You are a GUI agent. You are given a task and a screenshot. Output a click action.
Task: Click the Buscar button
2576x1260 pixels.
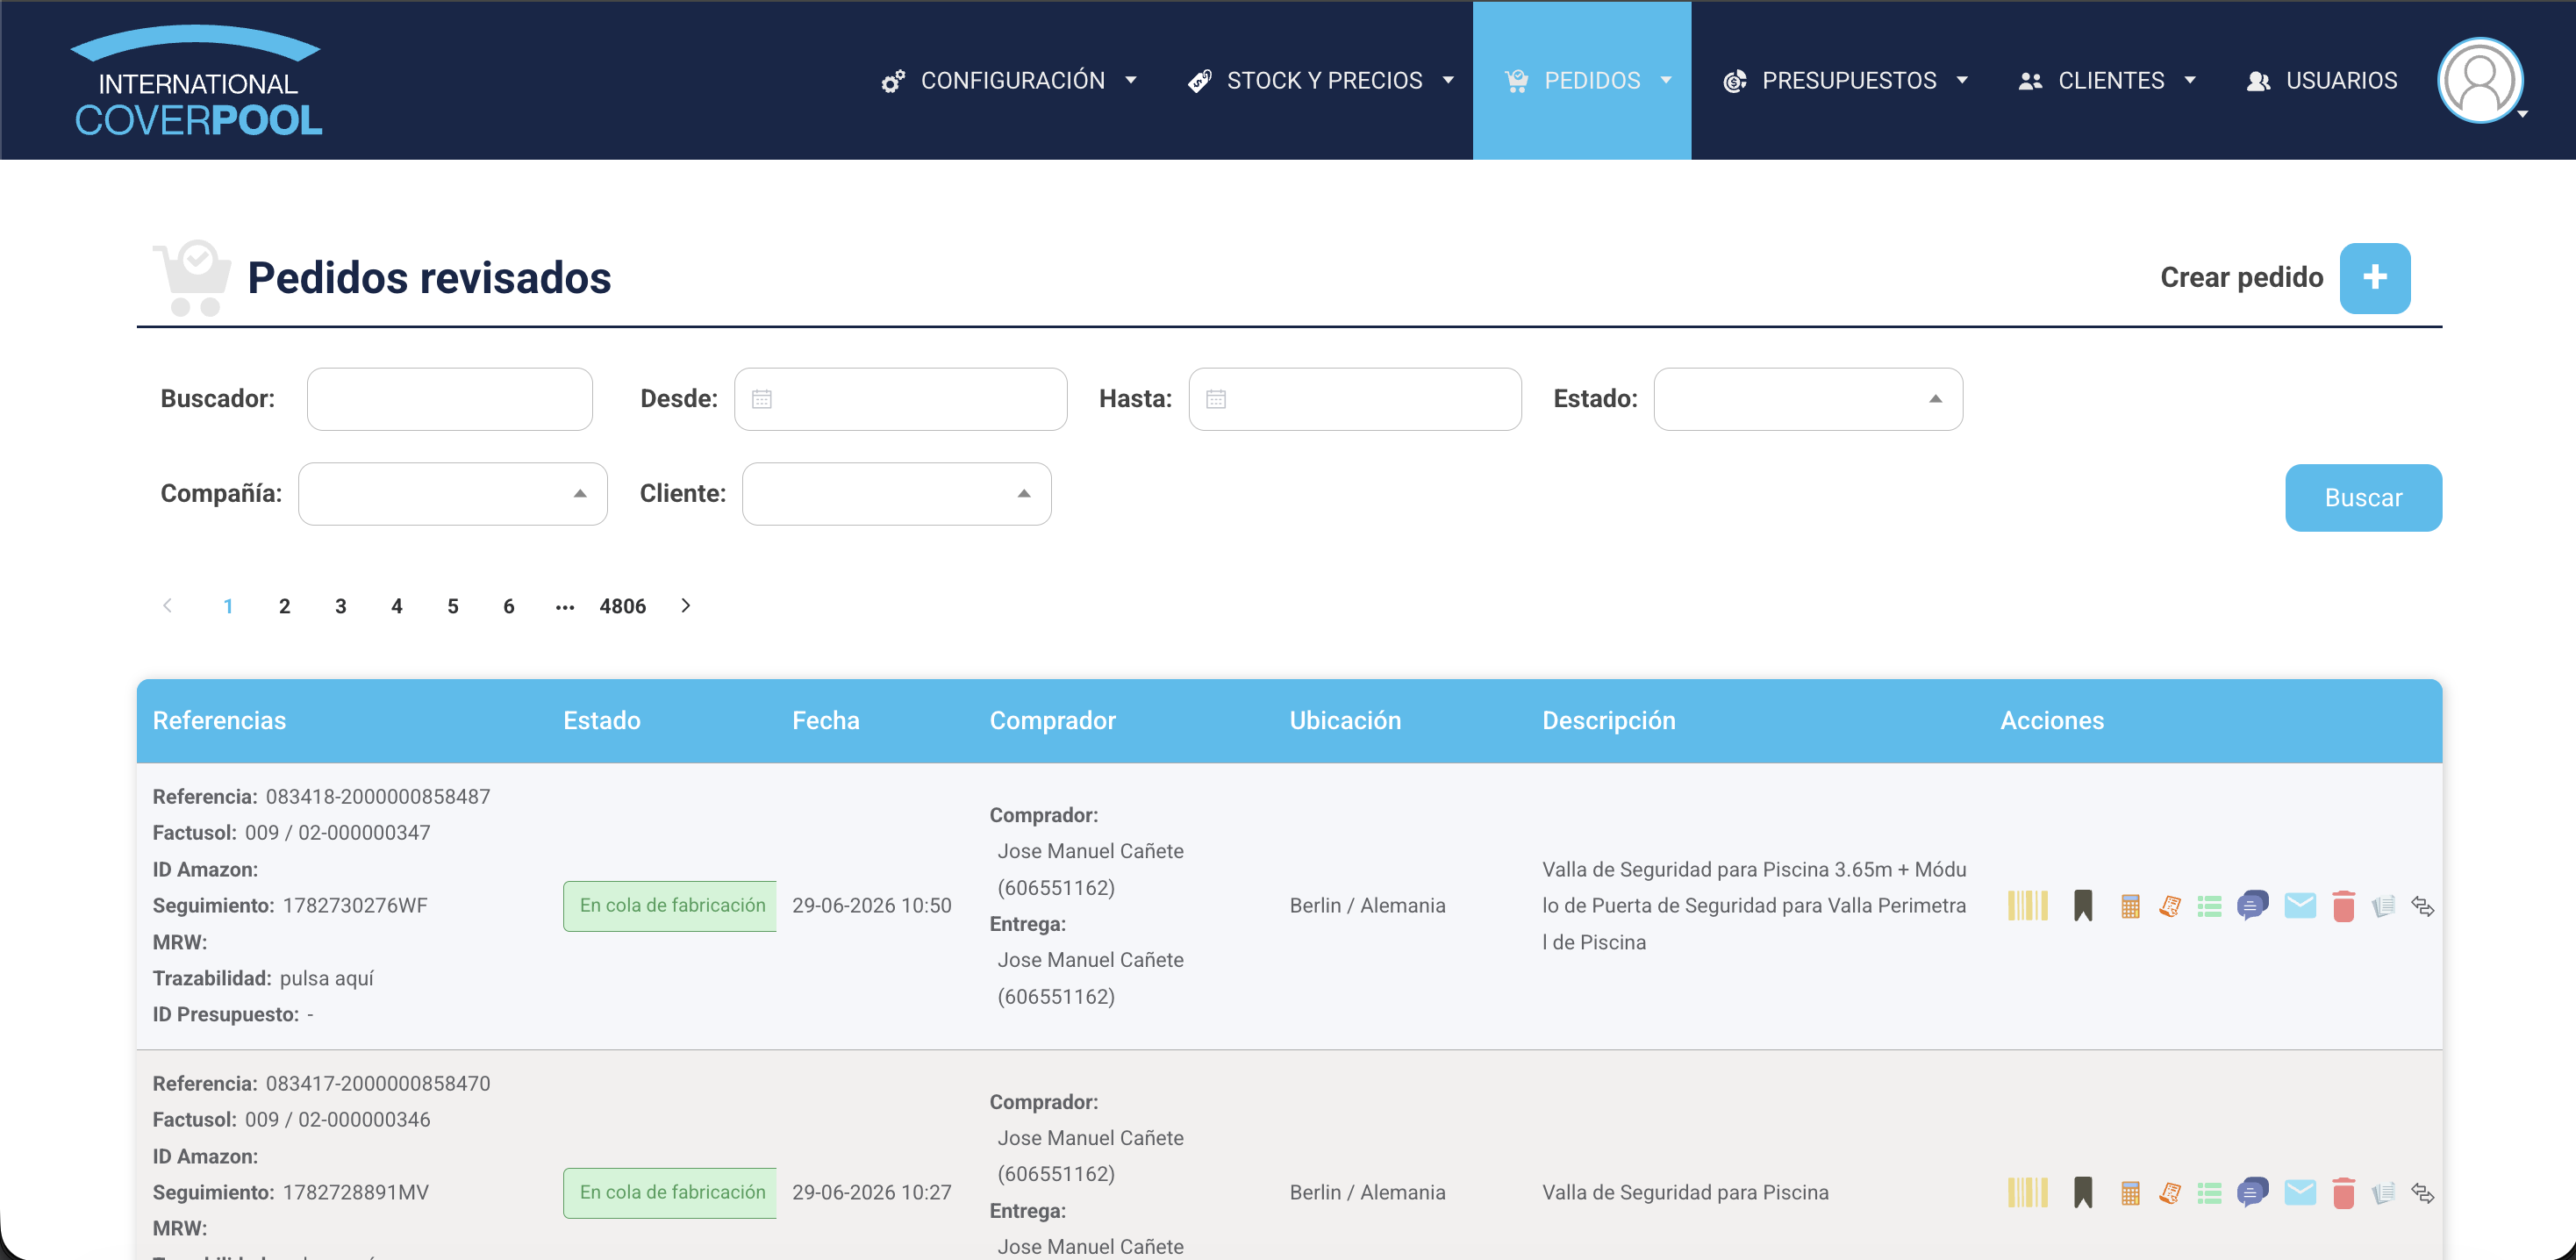pyautogui.click(x=2364, y=498)
